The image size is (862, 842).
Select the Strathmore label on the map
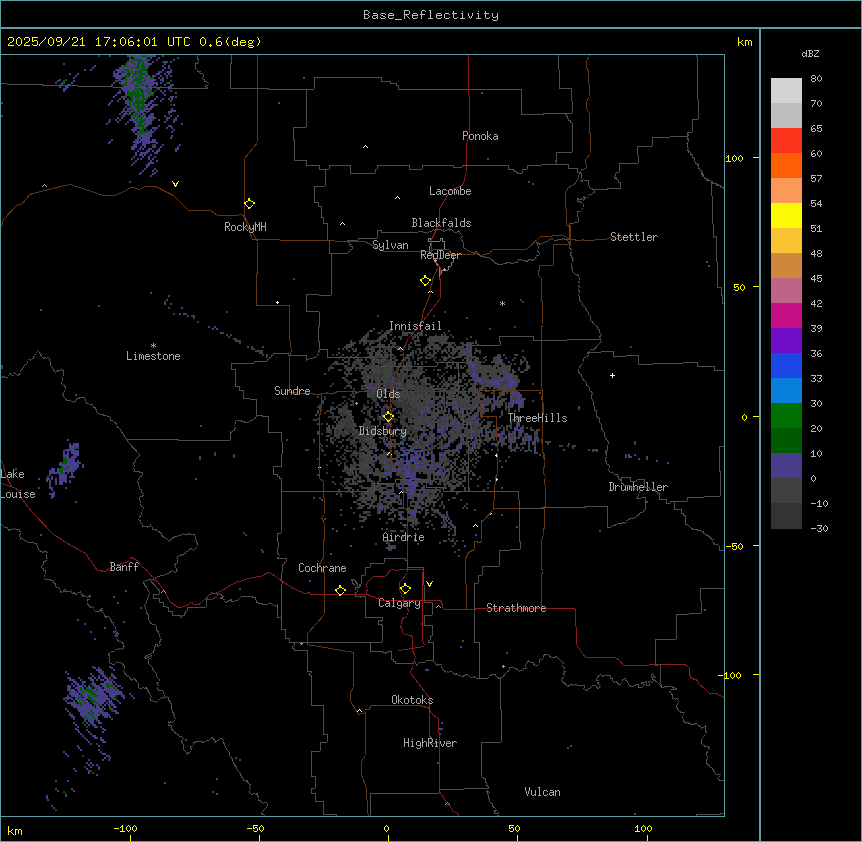coord(516,608)
